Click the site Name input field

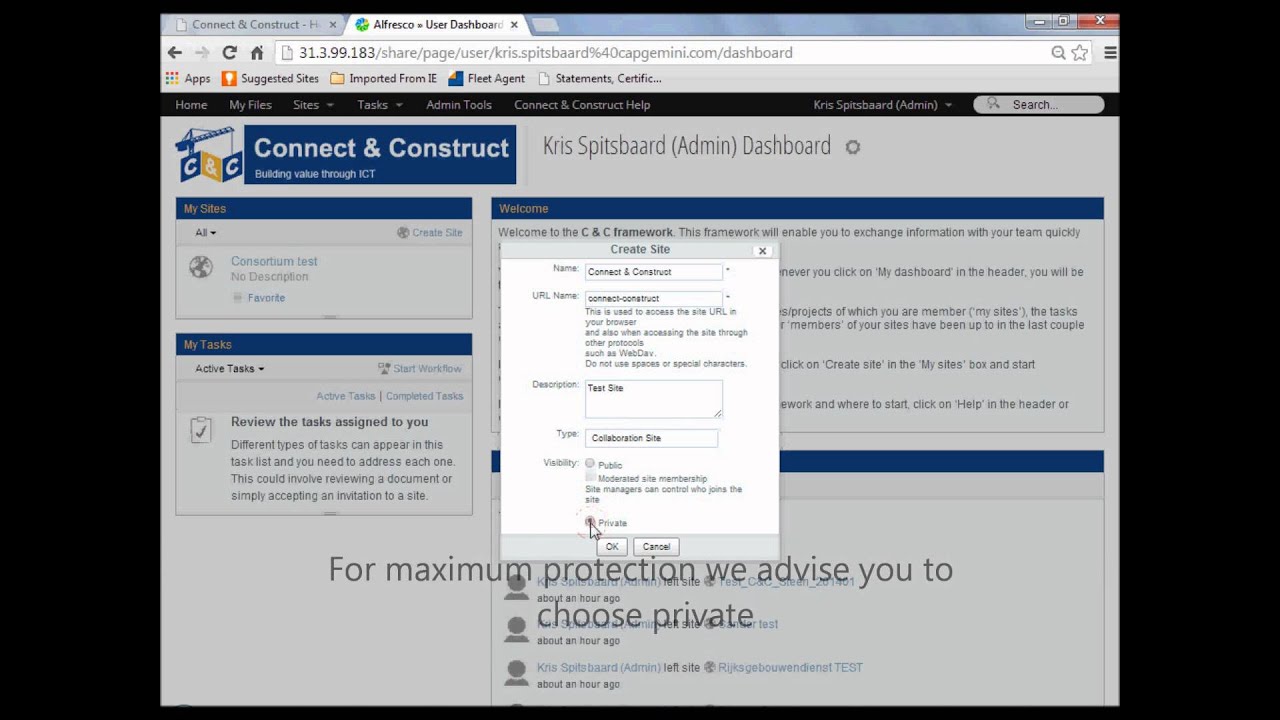point(653,272)
